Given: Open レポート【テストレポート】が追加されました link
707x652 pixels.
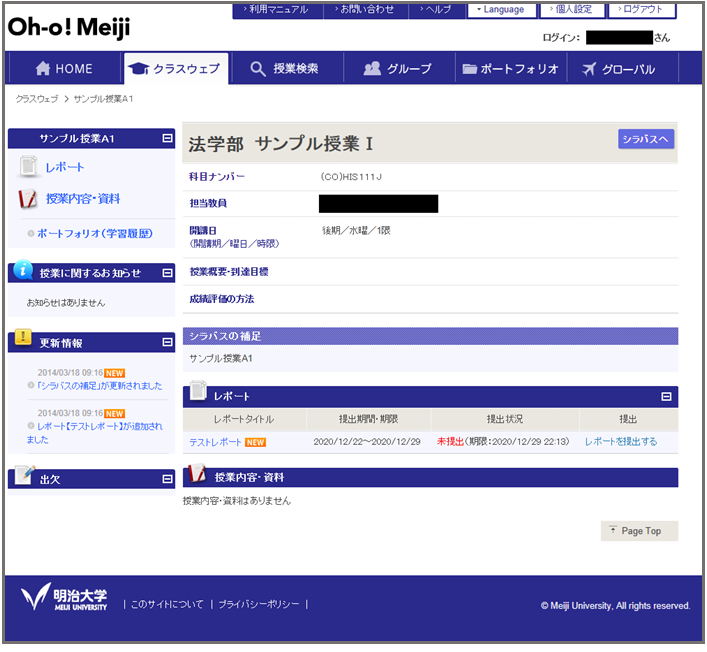Looking at the screenshot, I should click(x=95, y=433).
